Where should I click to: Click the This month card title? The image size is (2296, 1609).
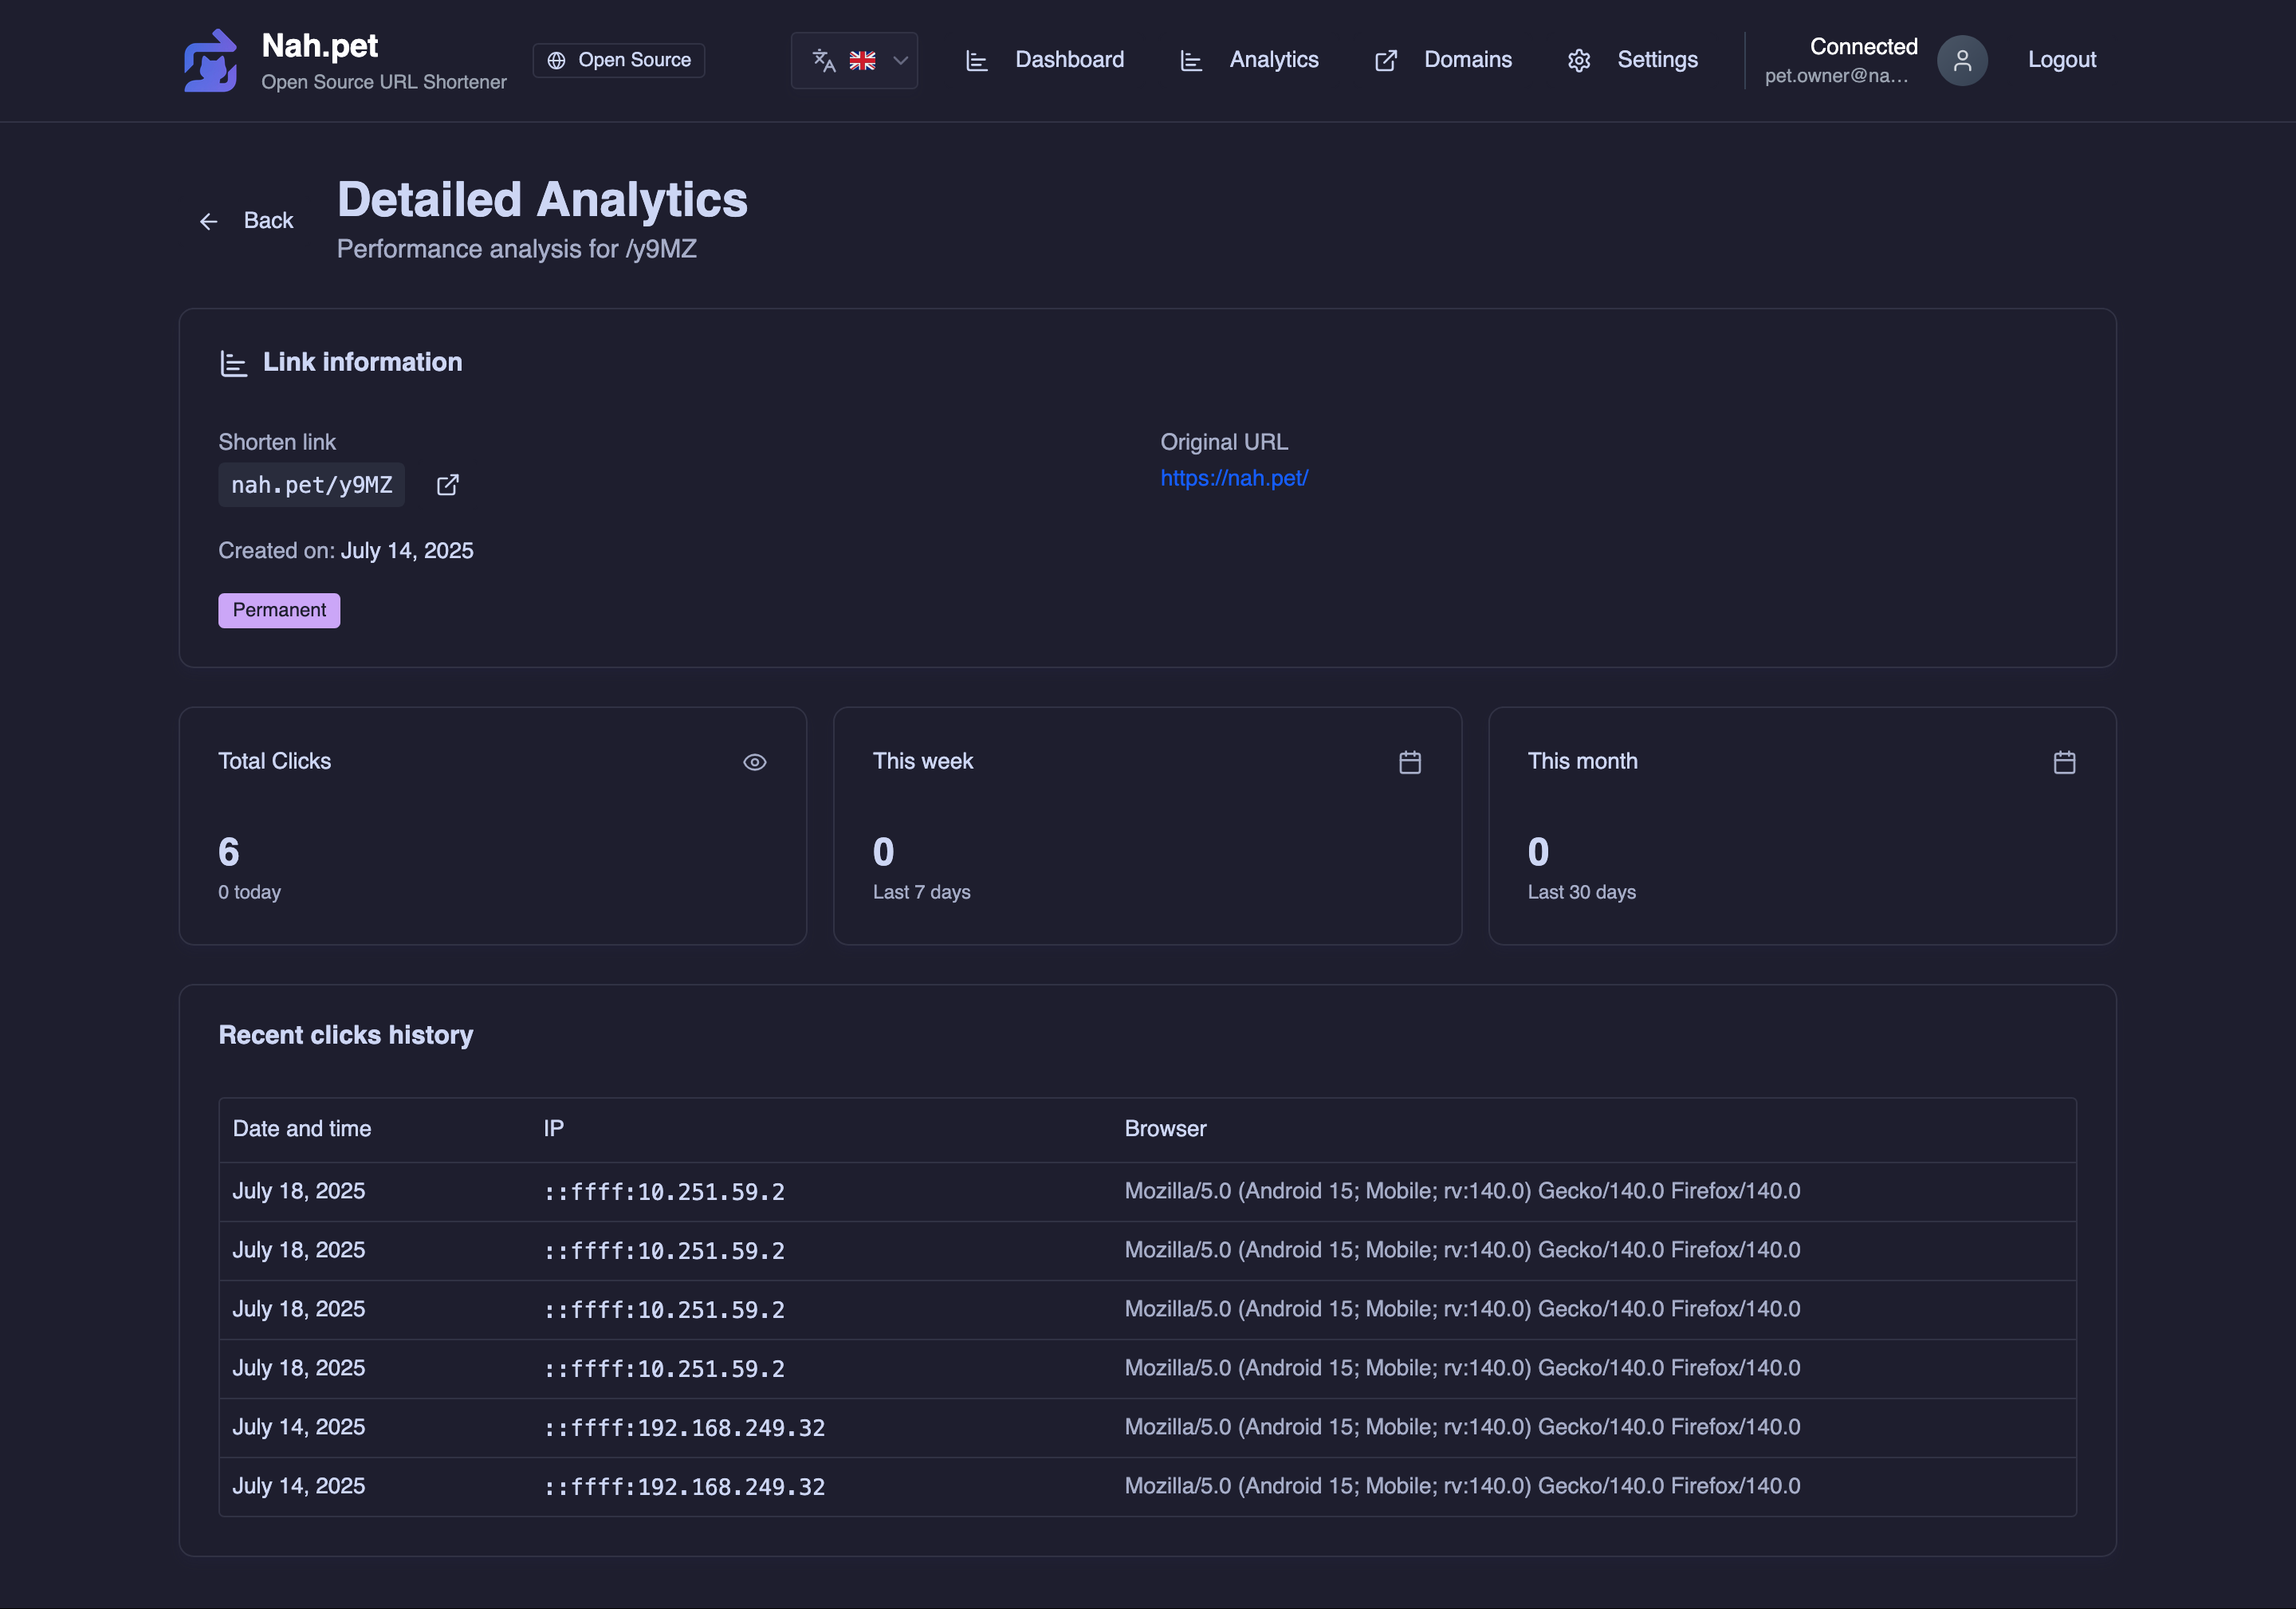(1582, 761)
